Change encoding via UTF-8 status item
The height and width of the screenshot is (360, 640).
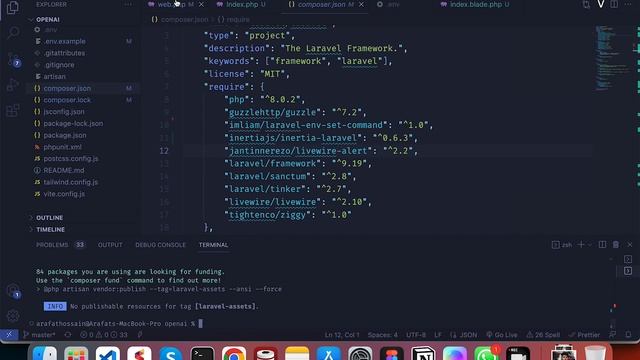pyautogui.click(x=416, y=335)
